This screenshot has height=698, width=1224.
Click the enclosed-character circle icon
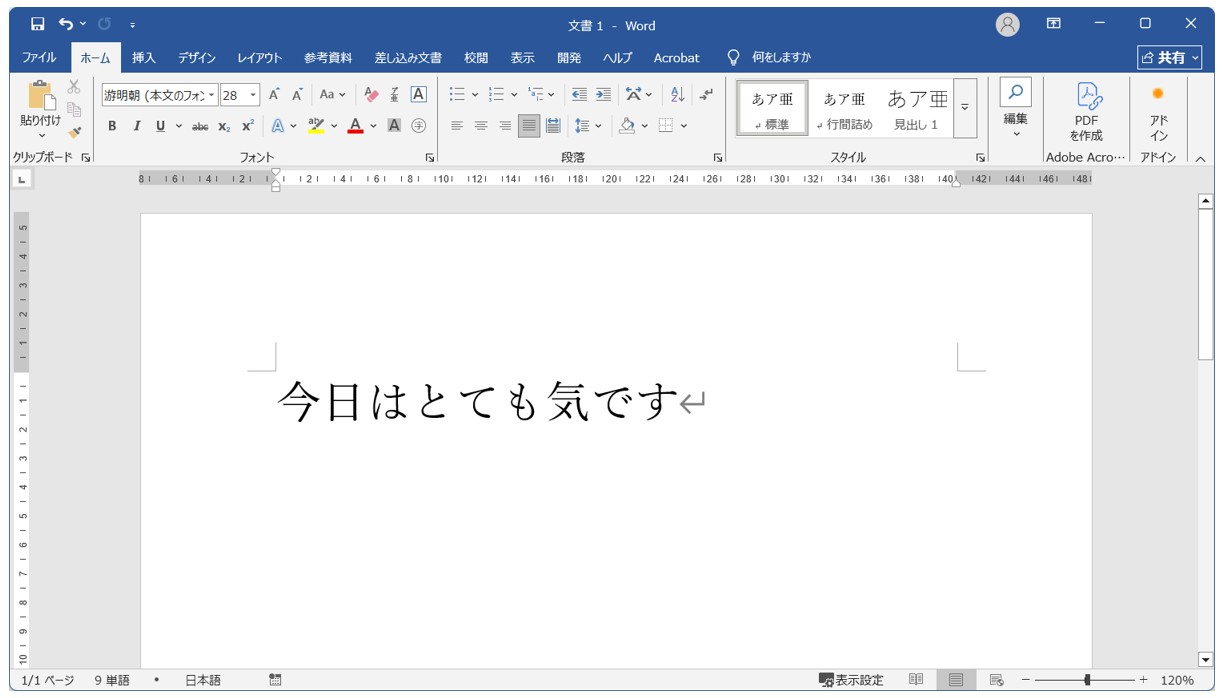tap(419, 126)
